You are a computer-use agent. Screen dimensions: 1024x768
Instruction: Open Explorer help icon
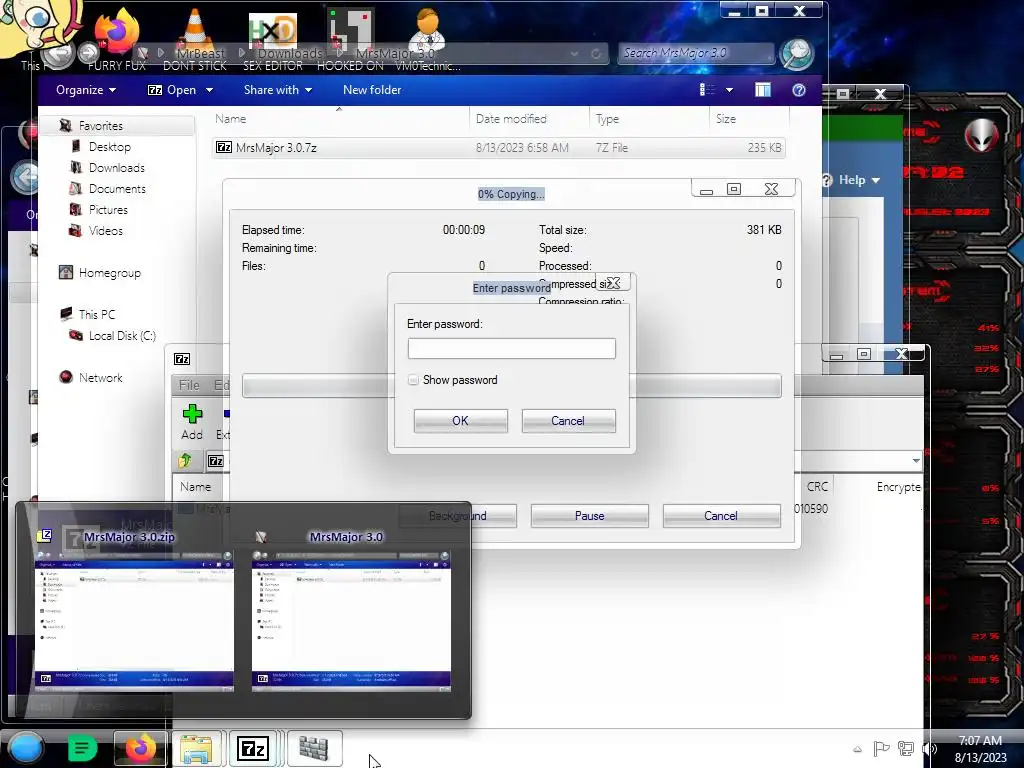tap(799, 90)
